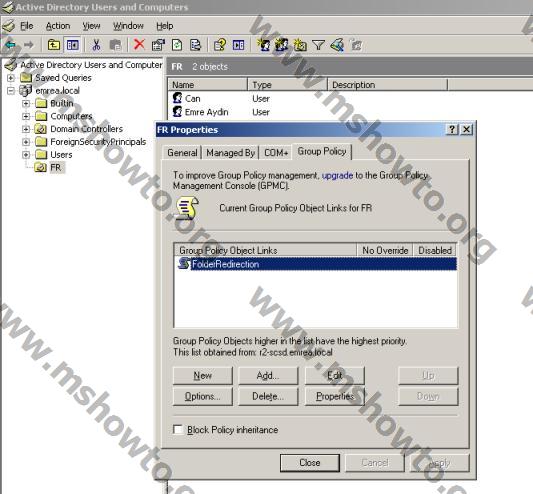Select the Computers label in tree
The width and height of the screenshot is (533, 494).
click(x=71, y=116)
